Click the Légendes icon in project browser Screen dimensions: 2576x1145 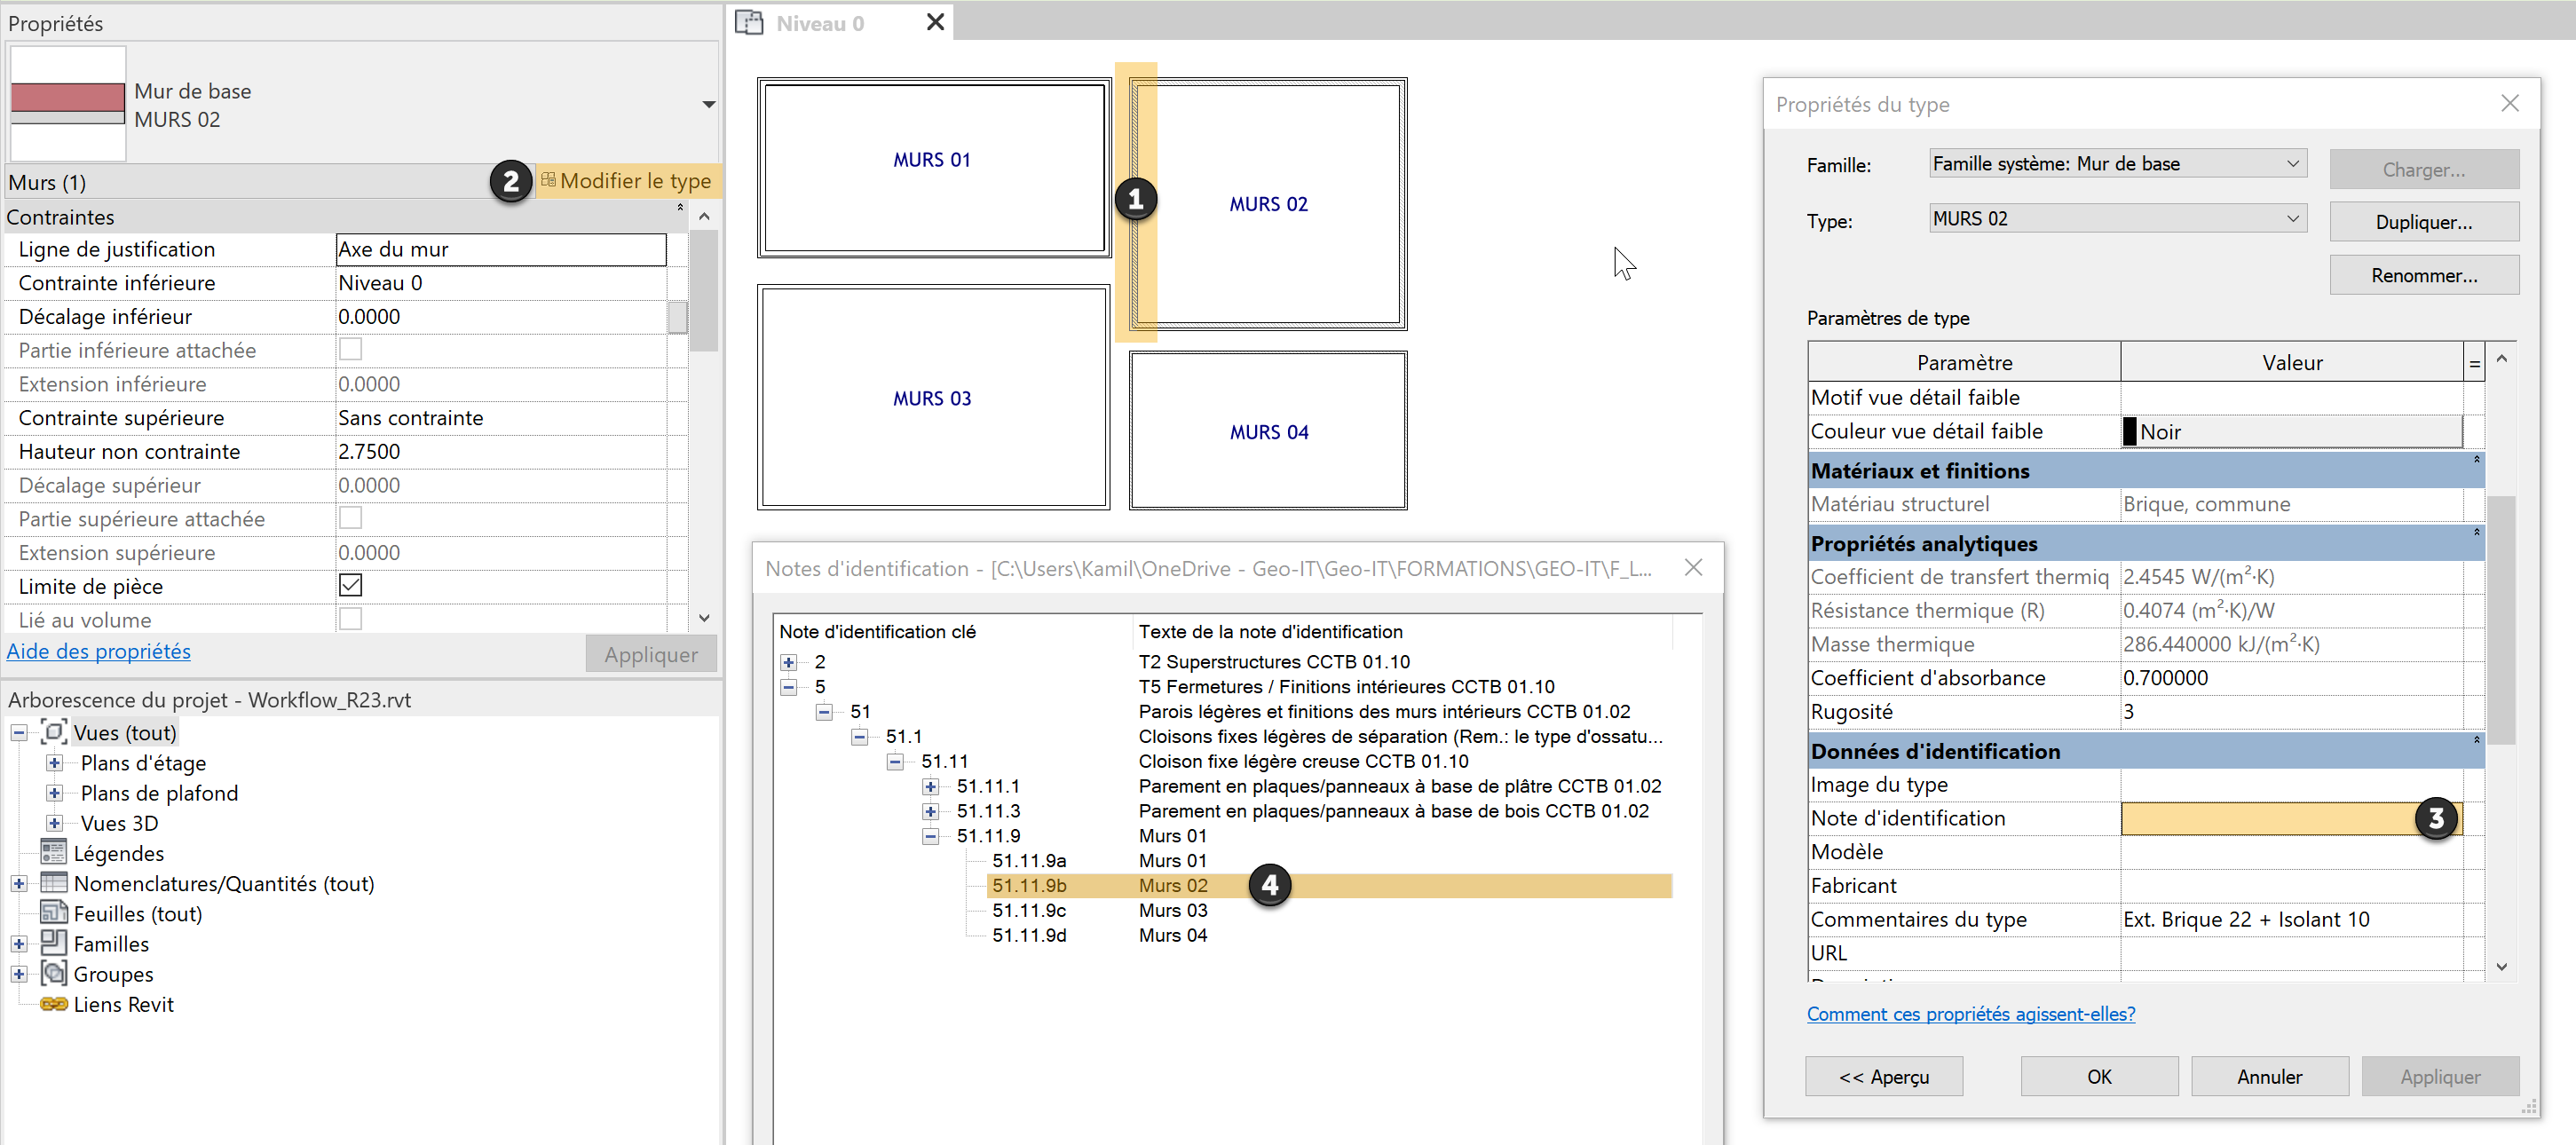tap(53, 852)
